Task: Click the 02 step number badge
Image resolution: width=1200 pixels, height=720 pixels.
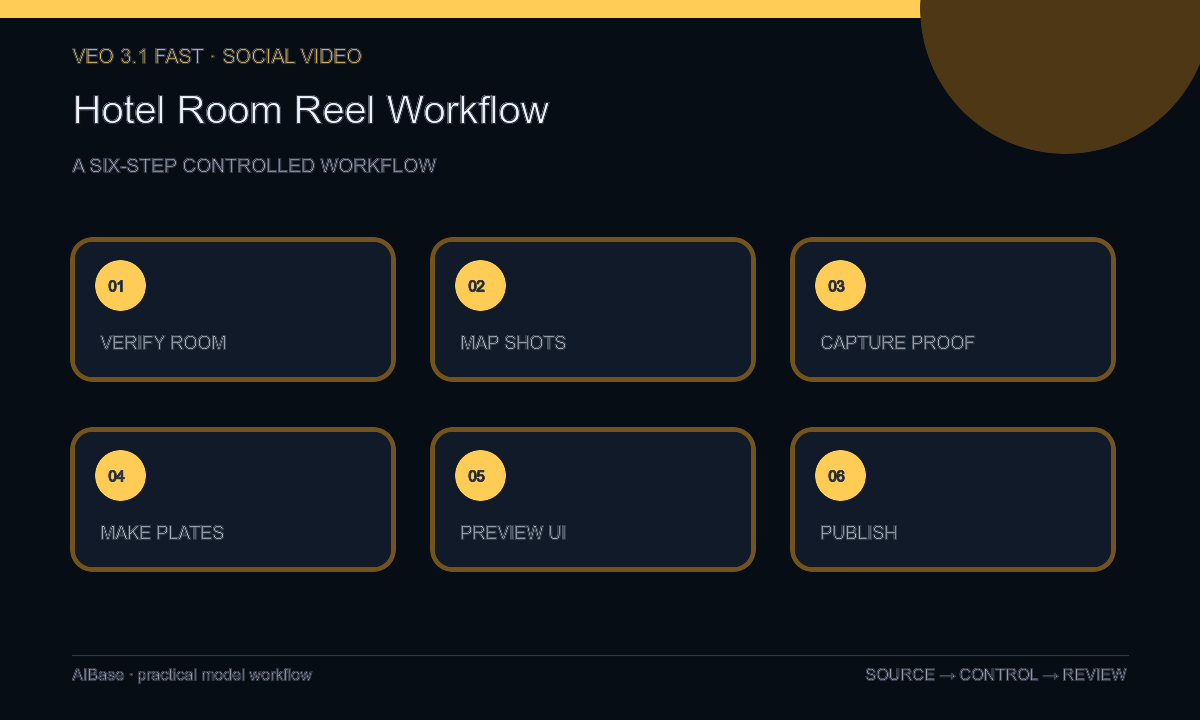Action: 480,286
